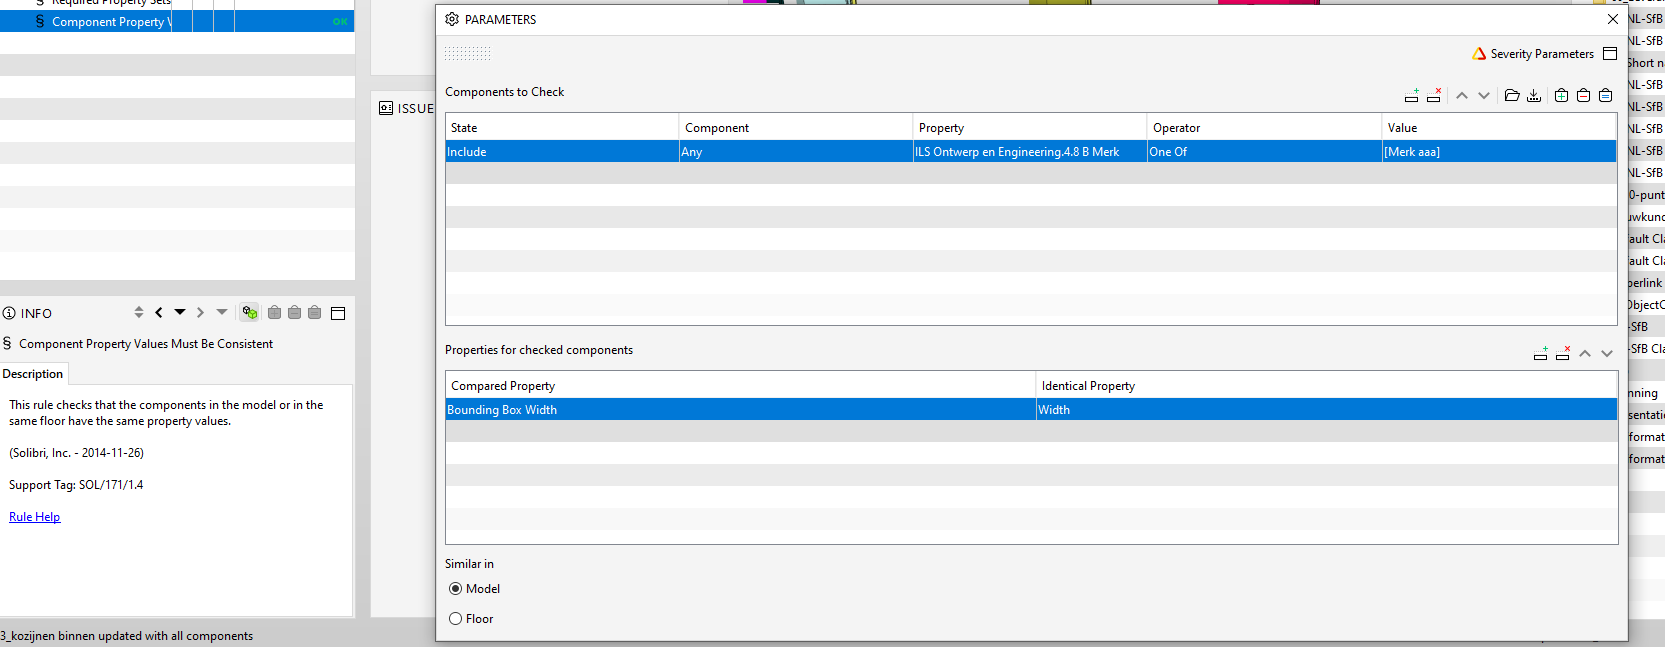
Task: Click the State column header
Action: pos(562,128)
